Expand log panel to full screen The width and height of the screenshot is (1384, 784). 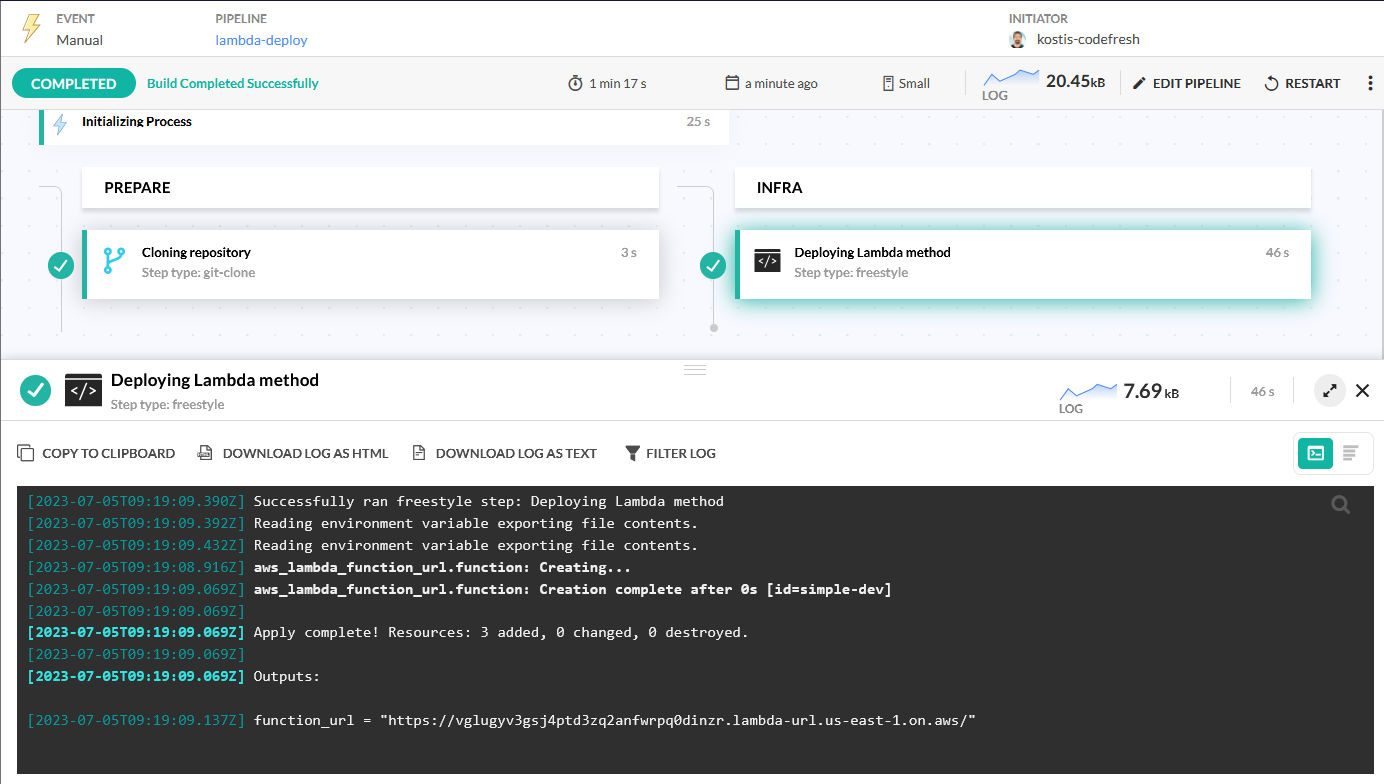pos(1330,391)
